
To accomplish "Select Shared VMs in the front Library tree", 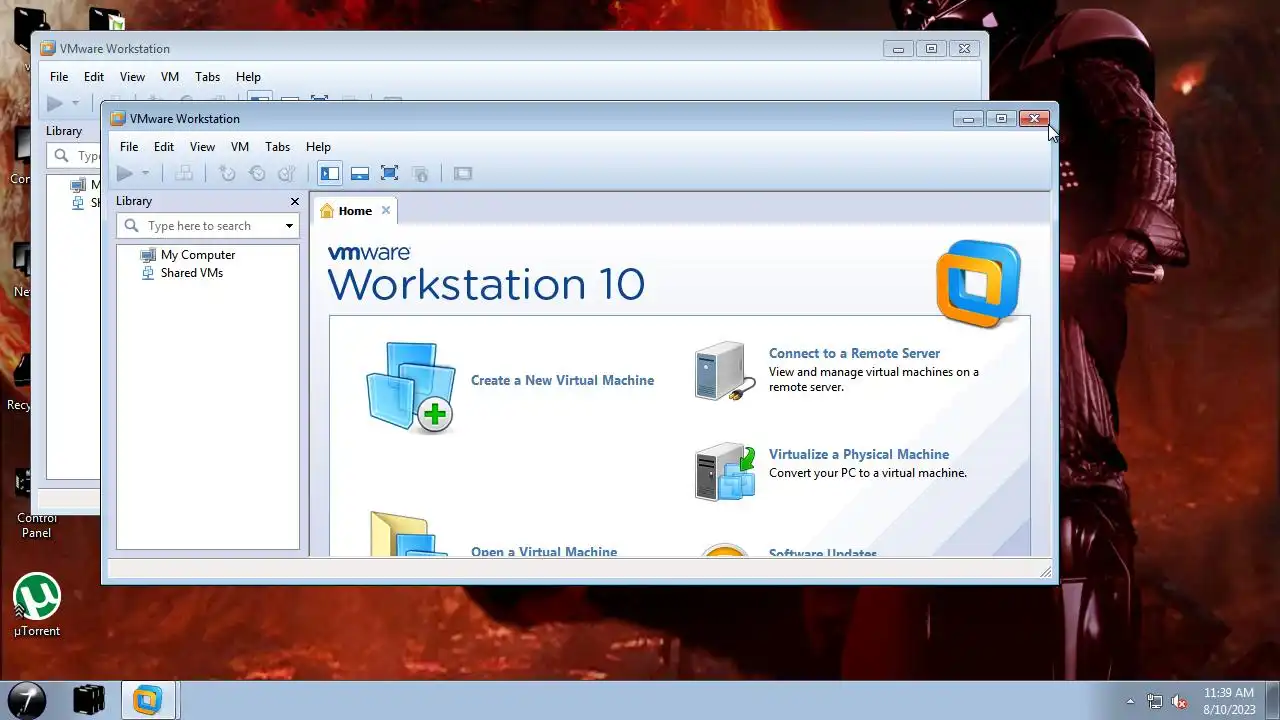I will [x=192, y=273].
